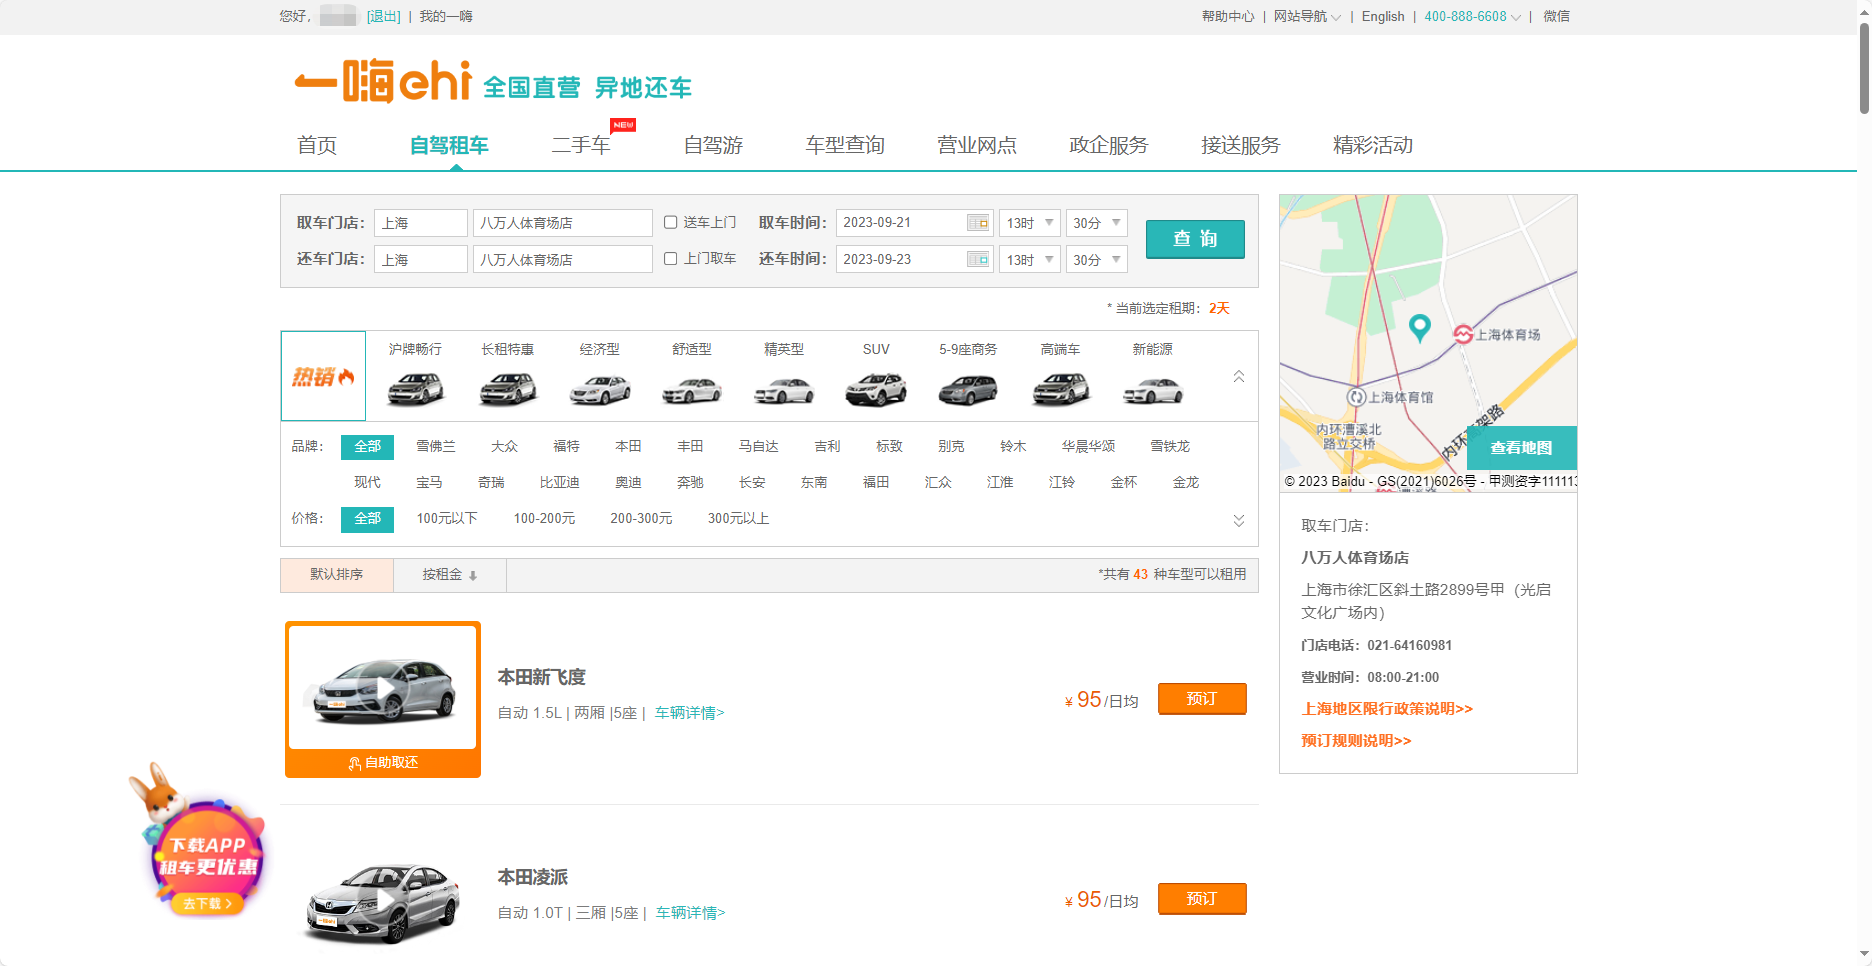1872x966 pixels.
Task: Book the 本田凌派 with 预订
Action: (1202, 899)
